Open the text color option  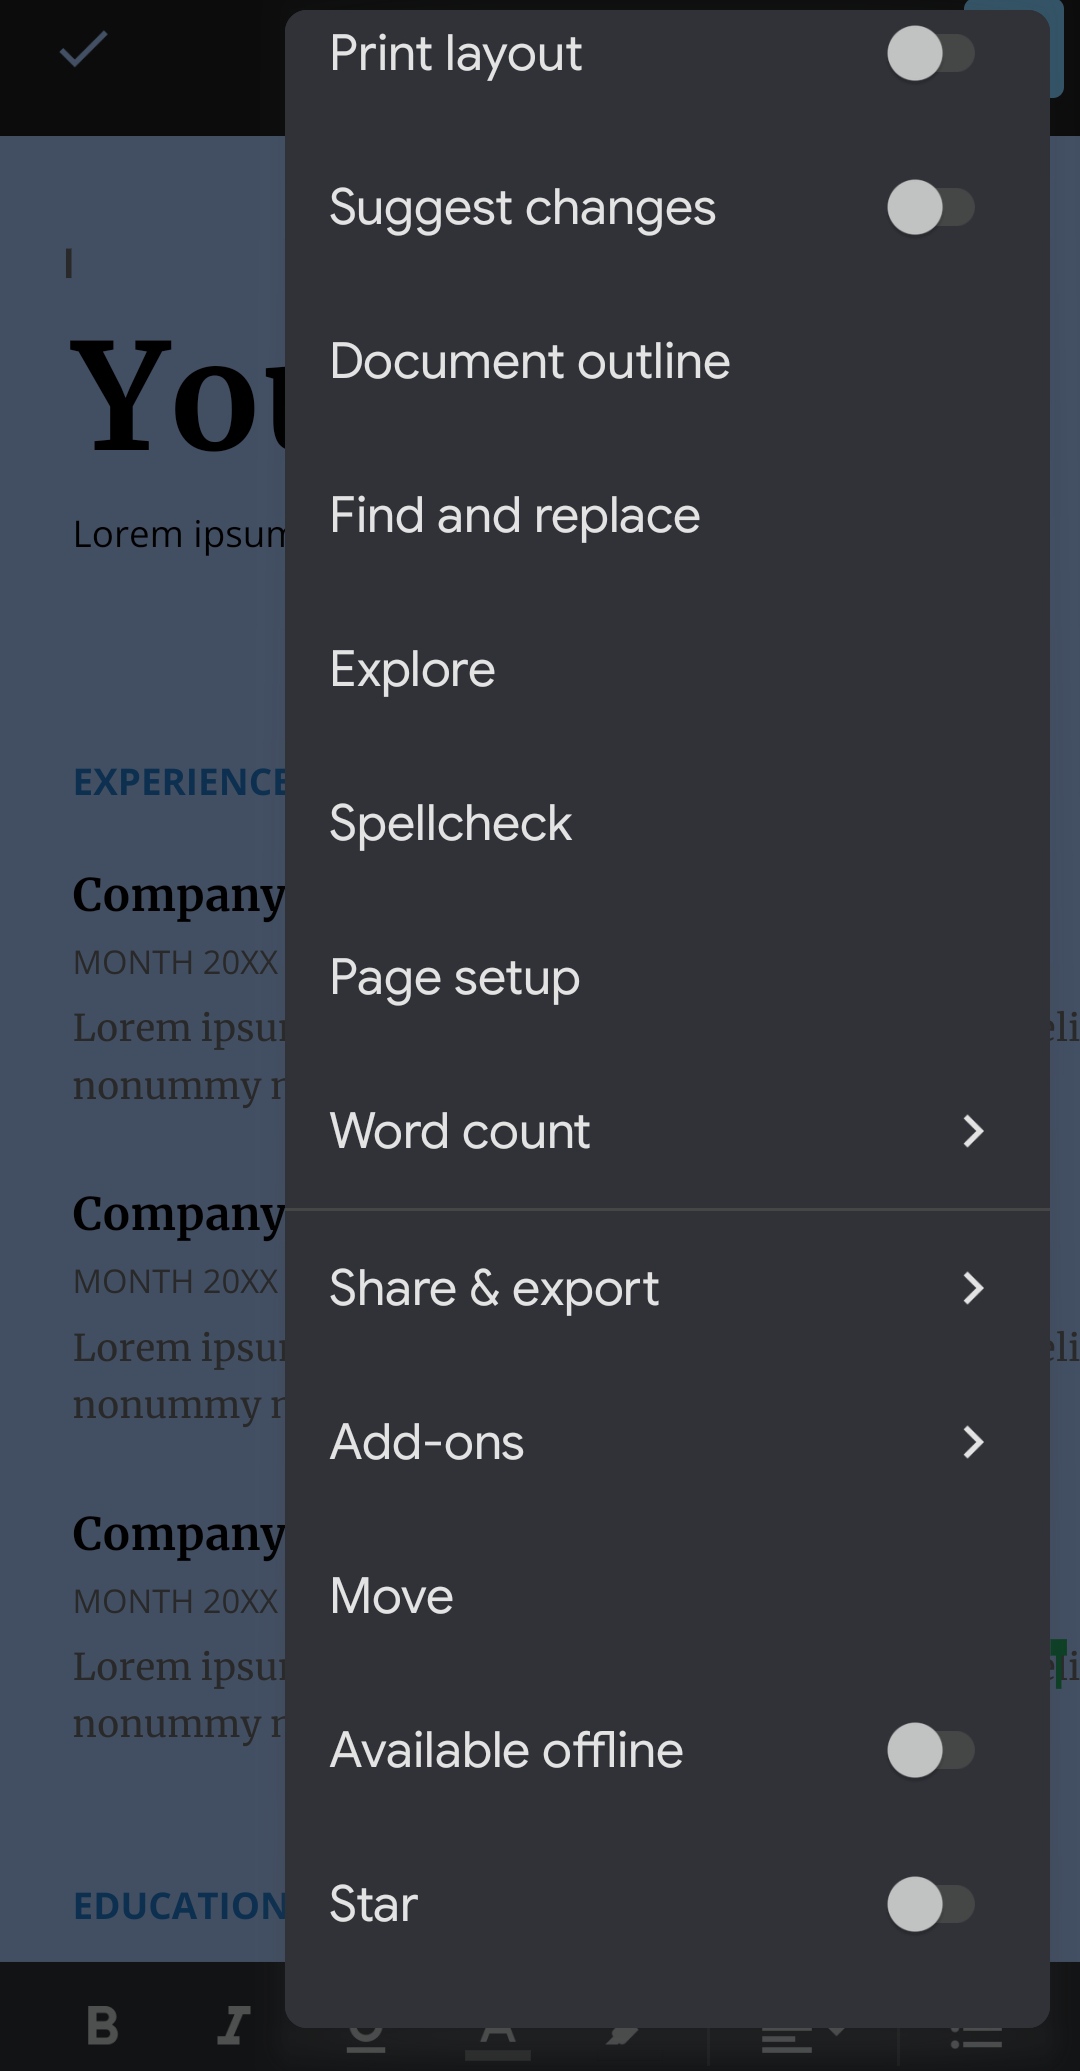tap(497, 2042)
